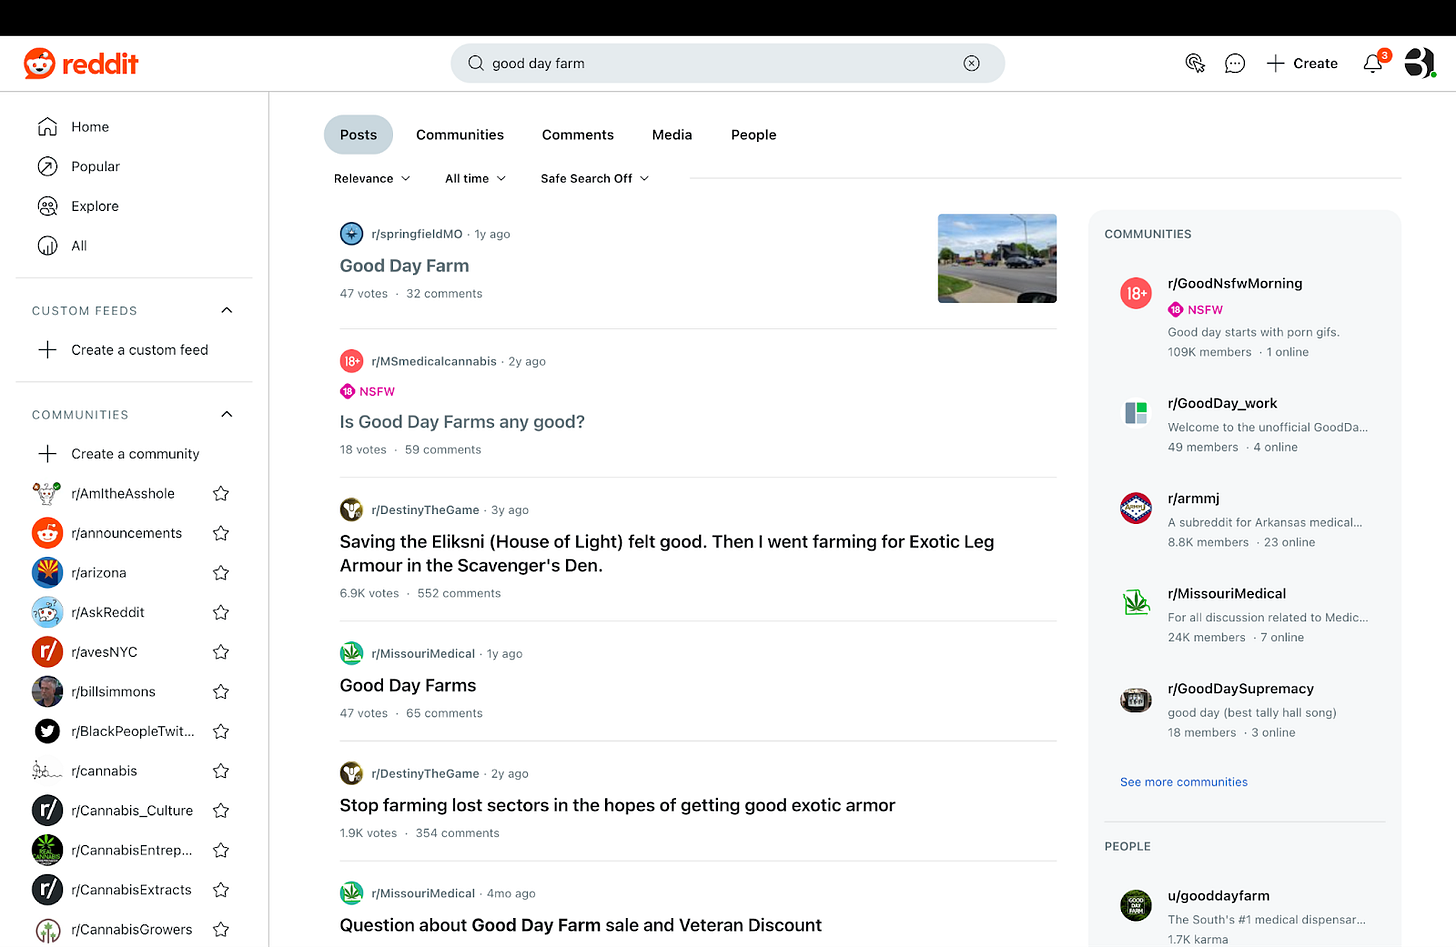Favorite r/avesNYC with star
Screen dimensions: 1456x947
point(221,652)
